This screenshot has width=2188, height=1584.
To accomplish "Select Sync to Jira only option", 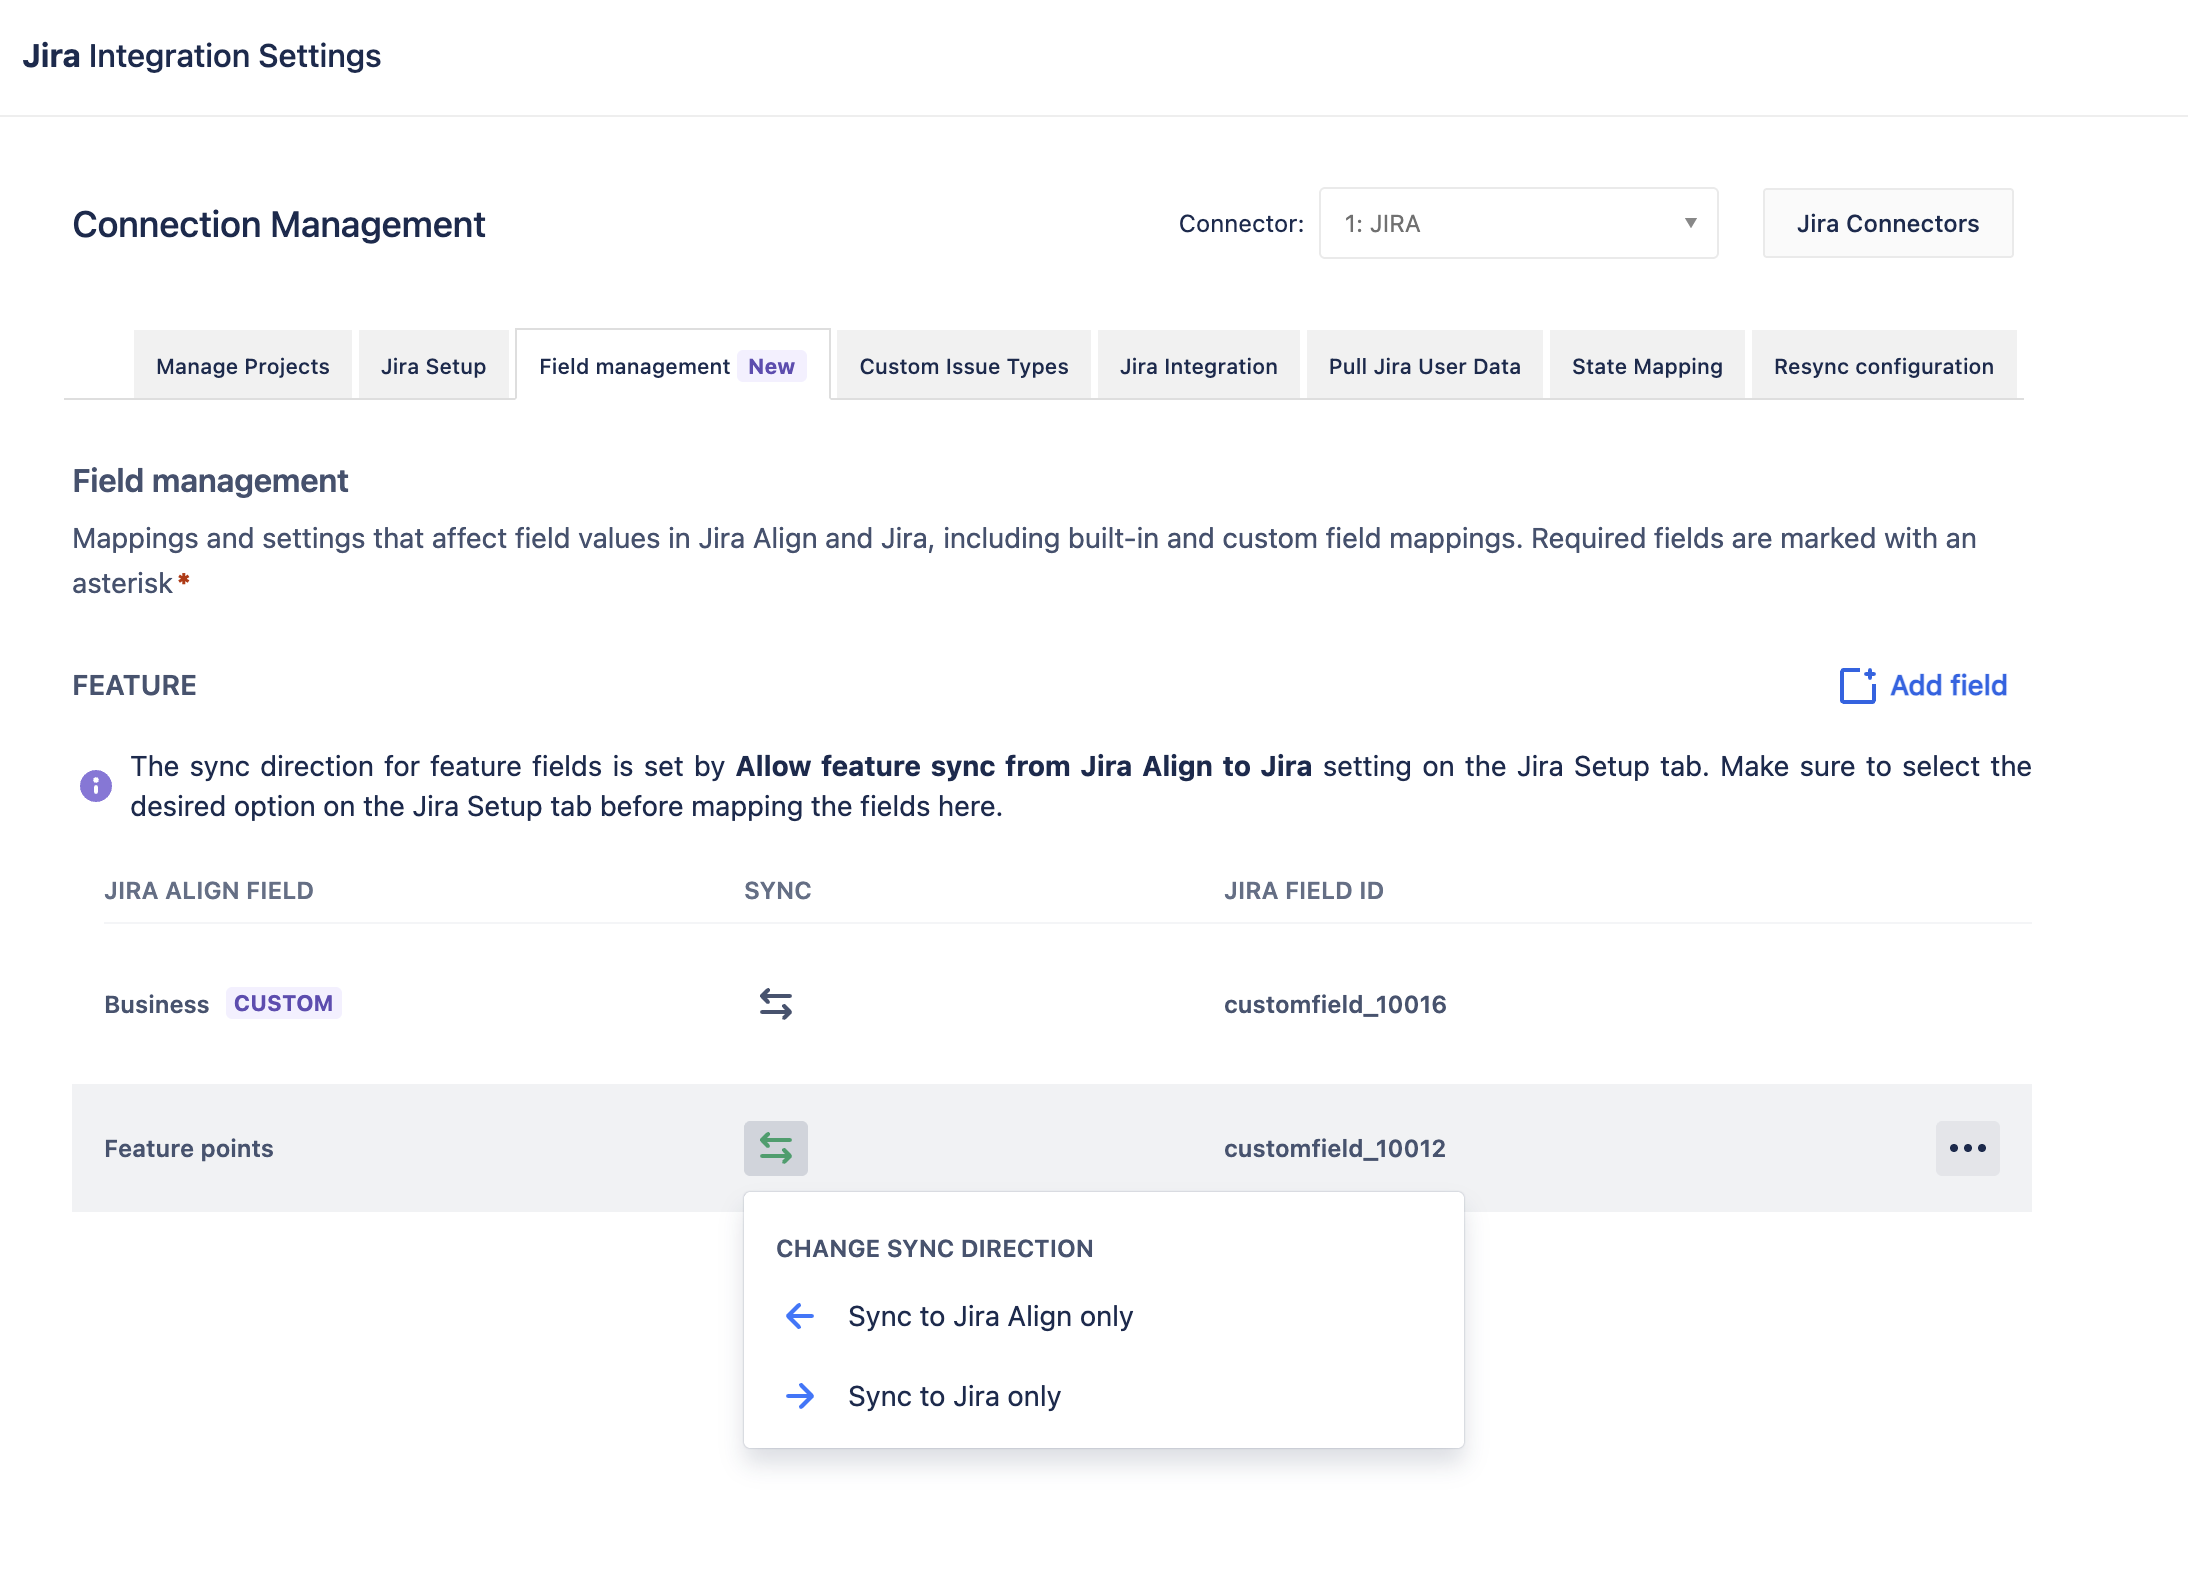I will click(954, 1396).
